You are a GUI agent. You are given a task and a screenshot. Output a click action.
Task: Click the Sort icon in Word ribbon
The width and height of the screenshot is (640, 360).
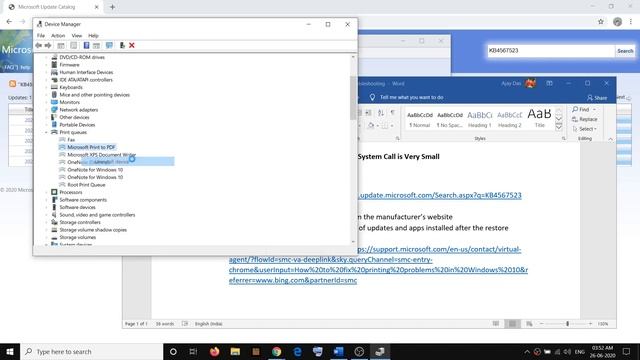tap(381, 113)
